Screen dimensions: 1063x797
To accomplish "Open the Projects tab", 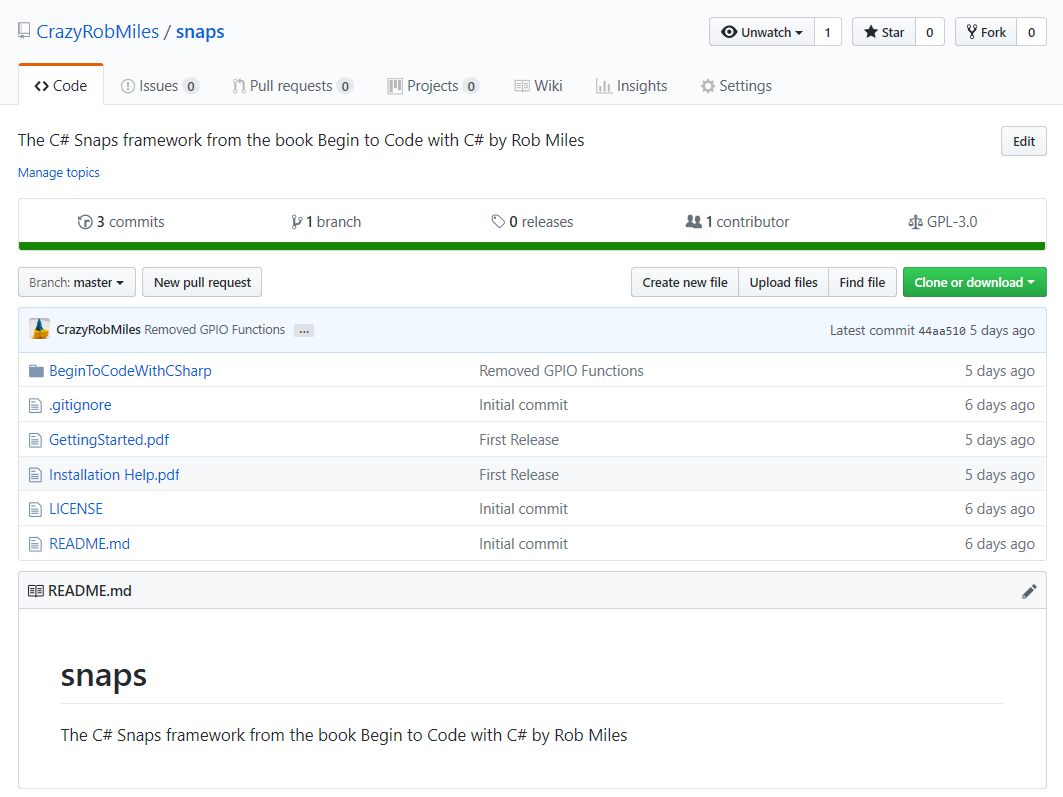I will click(x=433, y=86).
